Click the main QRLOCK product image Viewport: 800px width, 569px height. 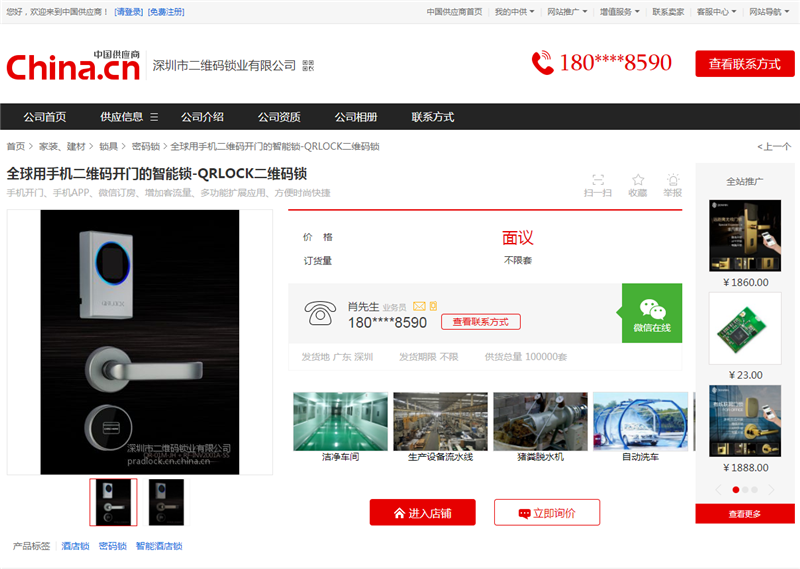pos(140,342)
